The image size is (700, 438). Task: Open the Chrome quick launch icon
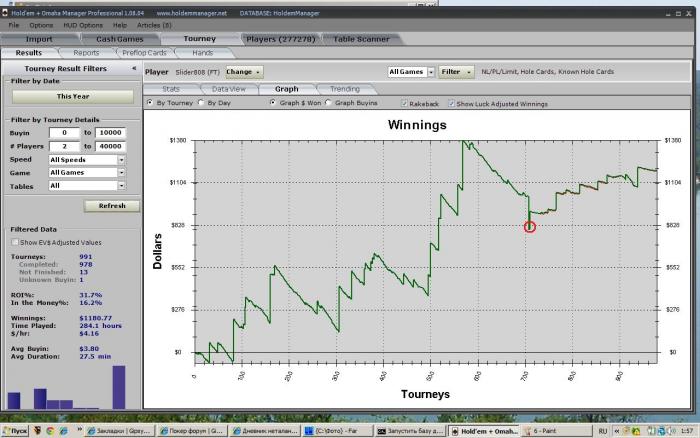(x=50, y=431)
